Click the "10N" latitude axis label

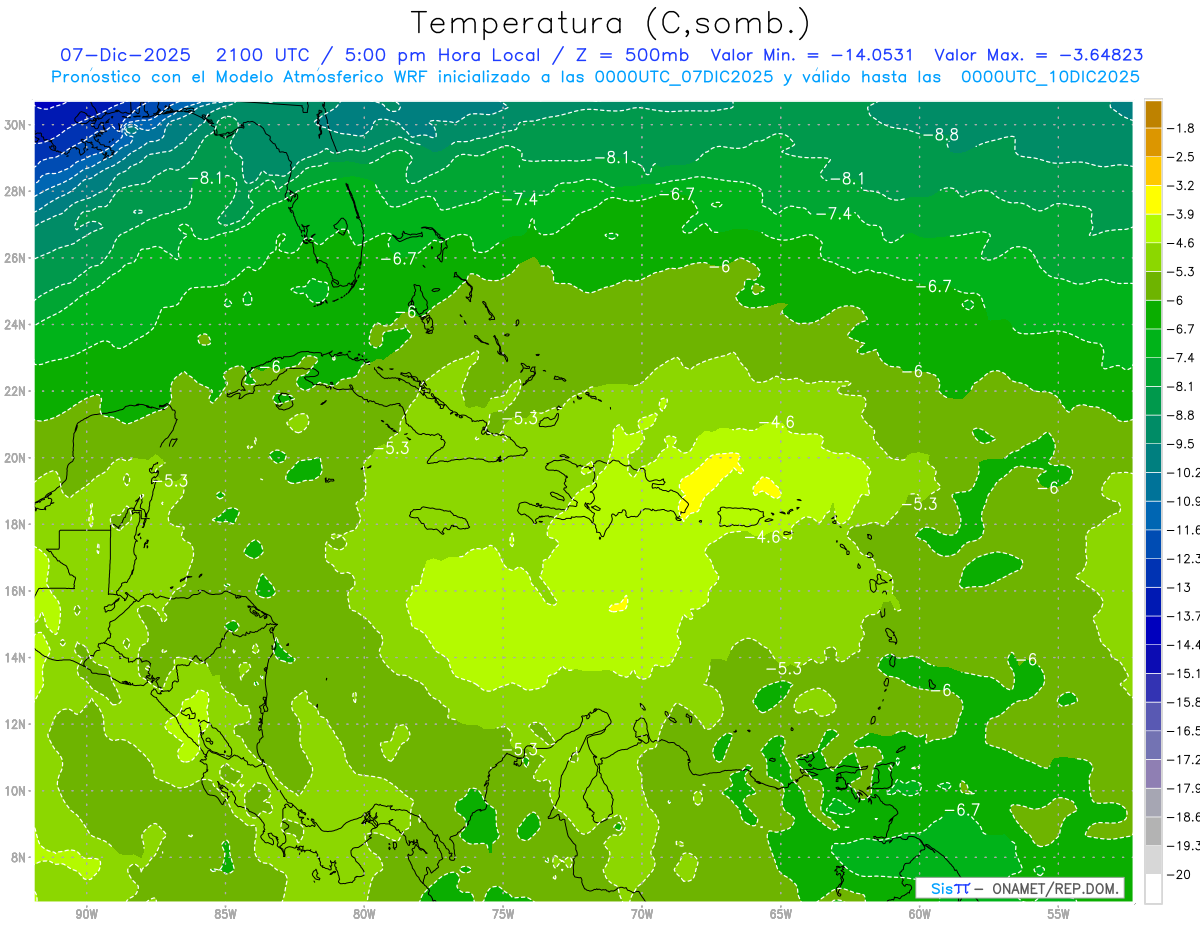(17, 791)
